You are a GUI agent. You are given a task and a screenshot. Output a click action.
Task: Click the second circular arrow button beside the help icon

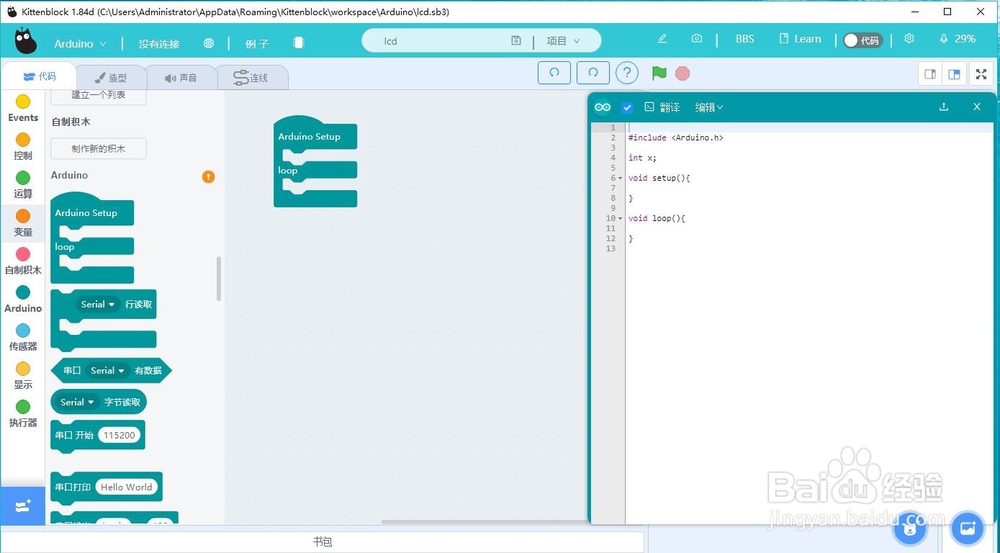(592, 73)
